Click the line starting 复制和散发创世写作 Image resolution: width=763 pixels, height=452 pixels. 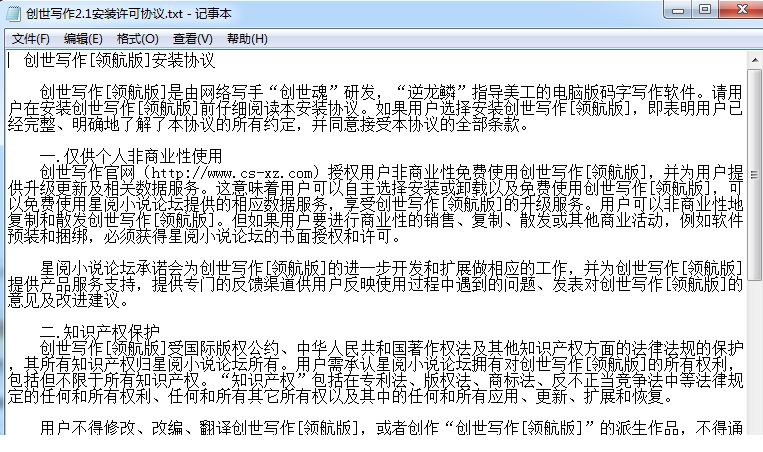[375, 221]
